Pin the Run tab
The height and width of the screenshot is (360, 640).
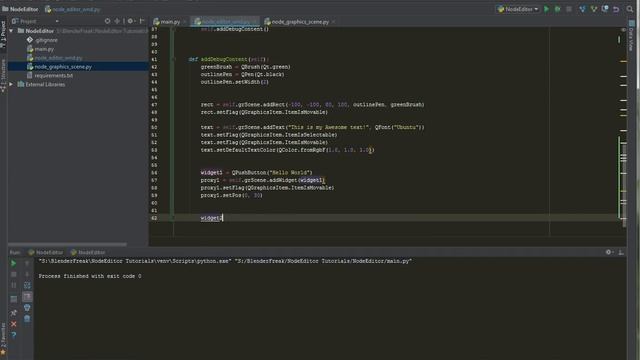[x=13, y=313]
